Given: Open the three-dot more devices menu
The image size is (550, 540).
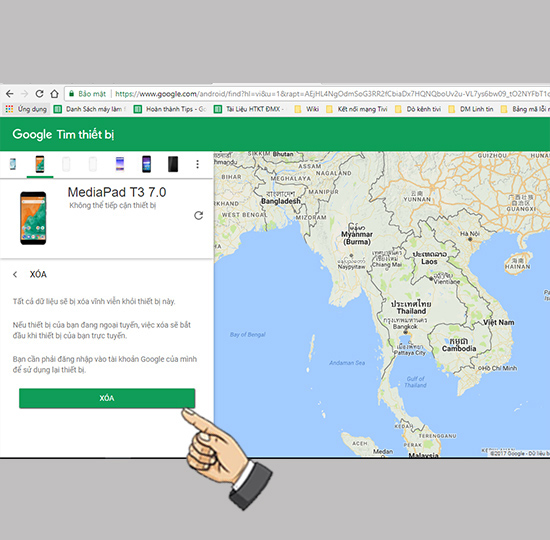Looking at the screenshot, I should [x=197, y=164].
